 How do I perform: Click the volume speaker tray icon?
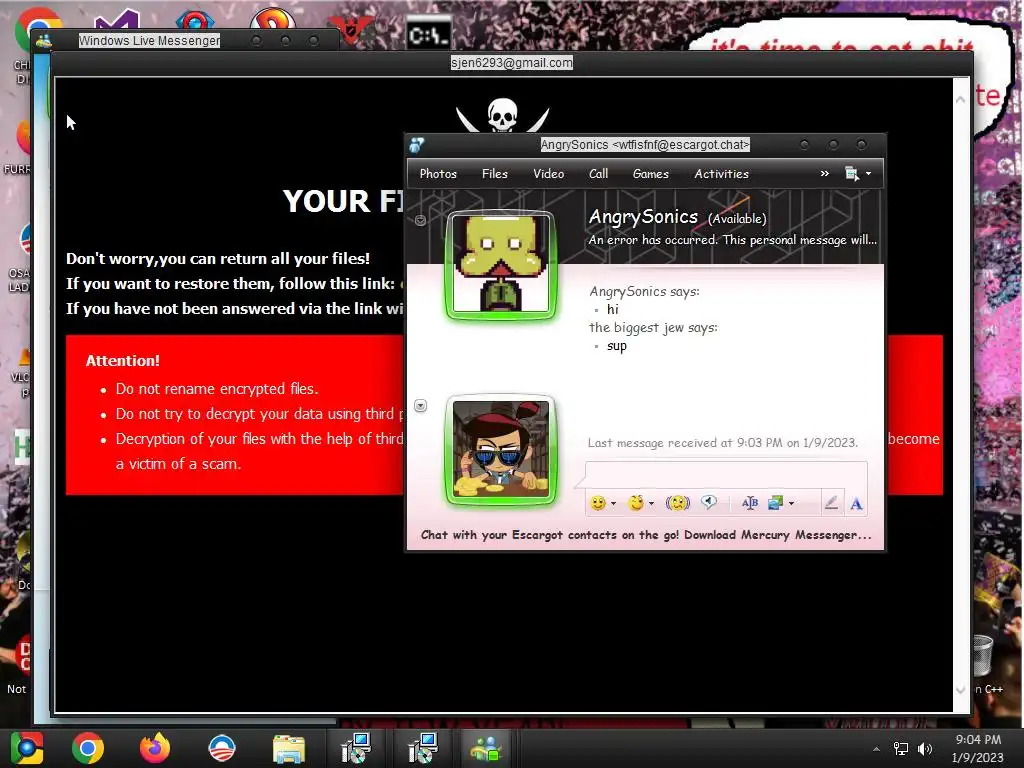pyautogui.click(x=925, y=749)
